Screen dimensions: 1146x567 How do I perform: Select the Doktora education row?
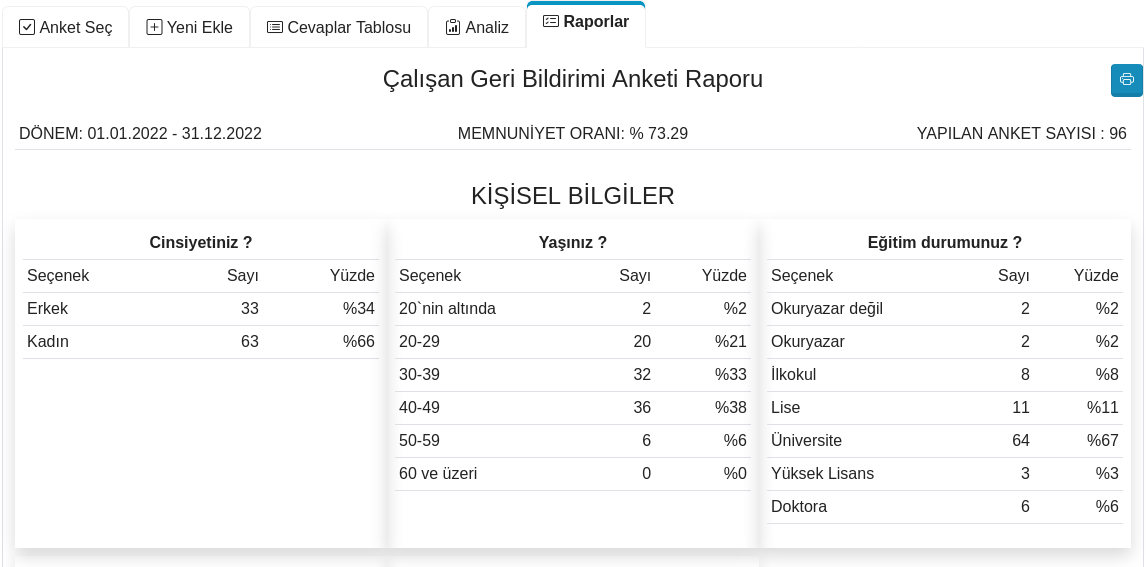[x=945, y=506]
